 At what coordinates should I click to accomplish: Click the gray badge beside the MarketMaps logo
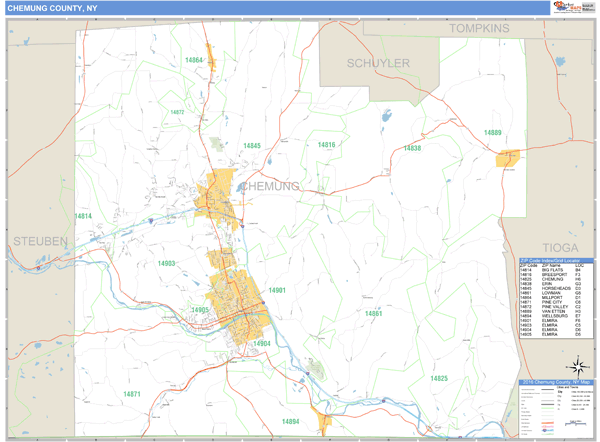click(x=587, y=8)
